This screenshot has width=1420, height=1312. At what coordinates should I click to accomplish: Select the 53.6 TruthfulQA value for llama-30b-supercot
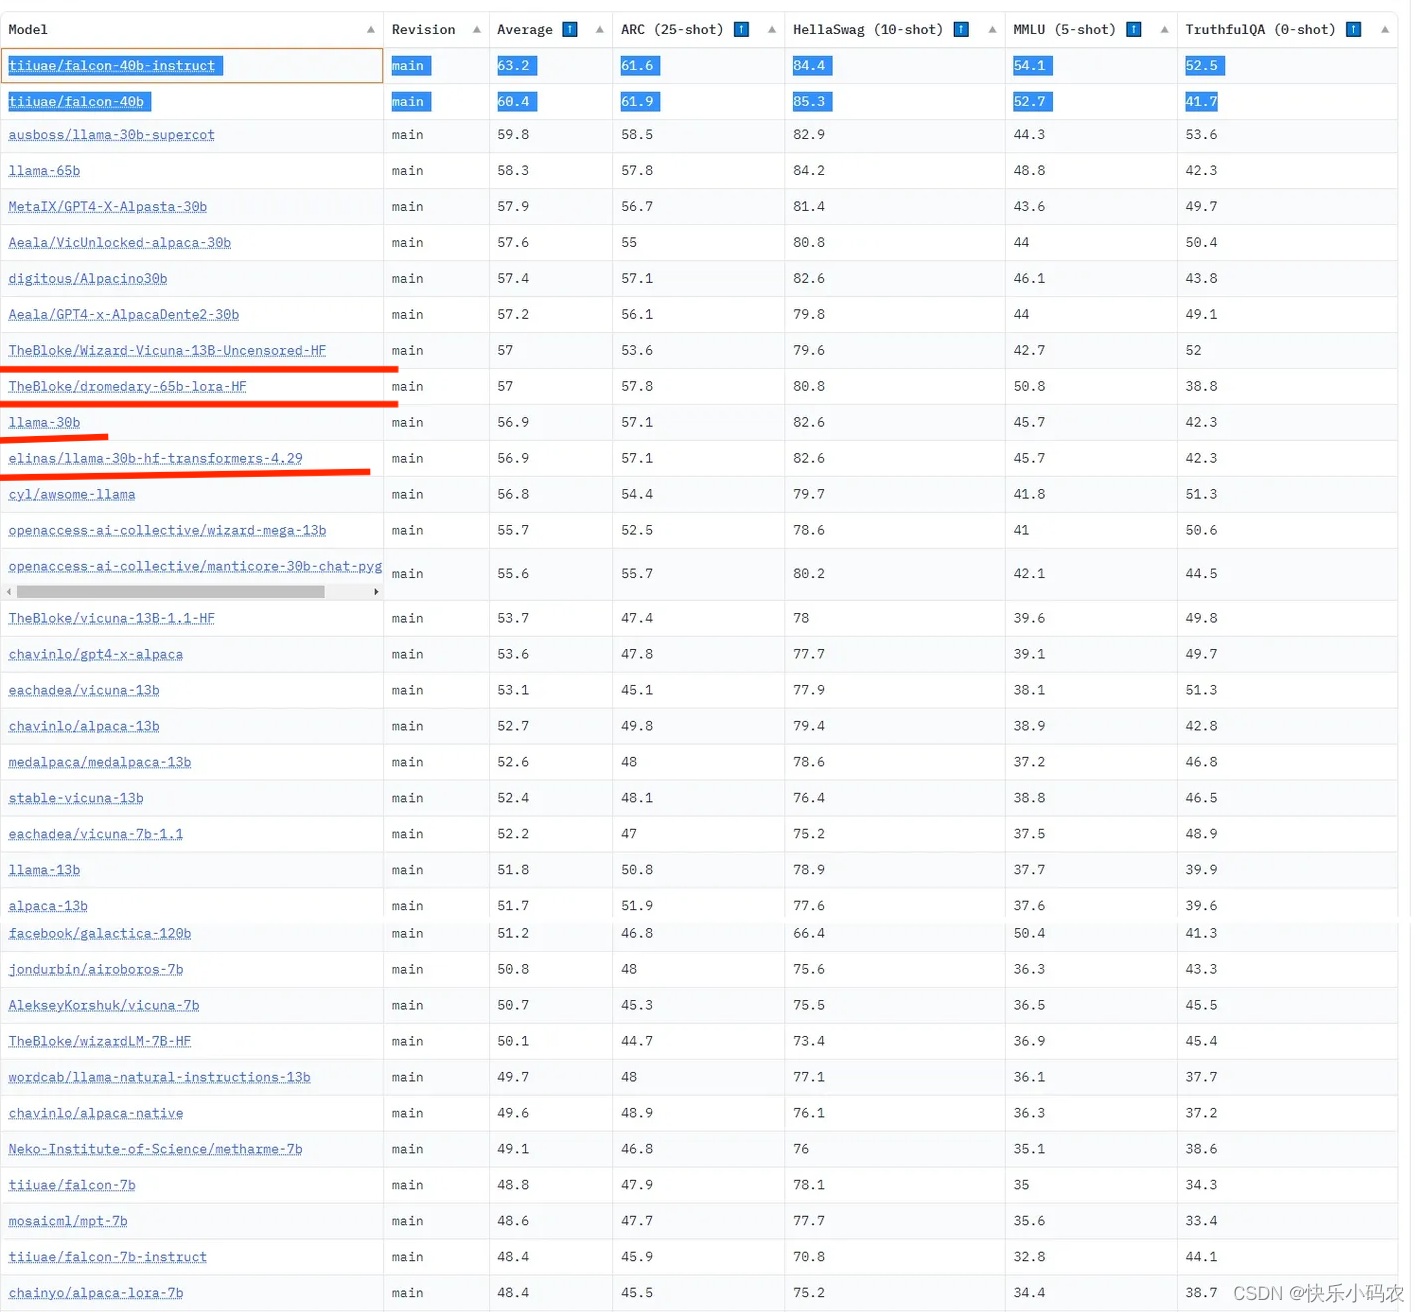(x=1201, y=135)
